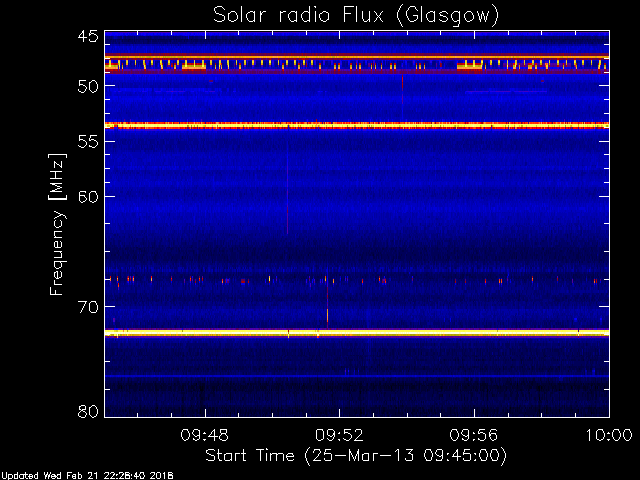Click the 'Start Time (25-Mar-13 09:45:00)' label
This screenshot has width=640, height=480.
356,455
